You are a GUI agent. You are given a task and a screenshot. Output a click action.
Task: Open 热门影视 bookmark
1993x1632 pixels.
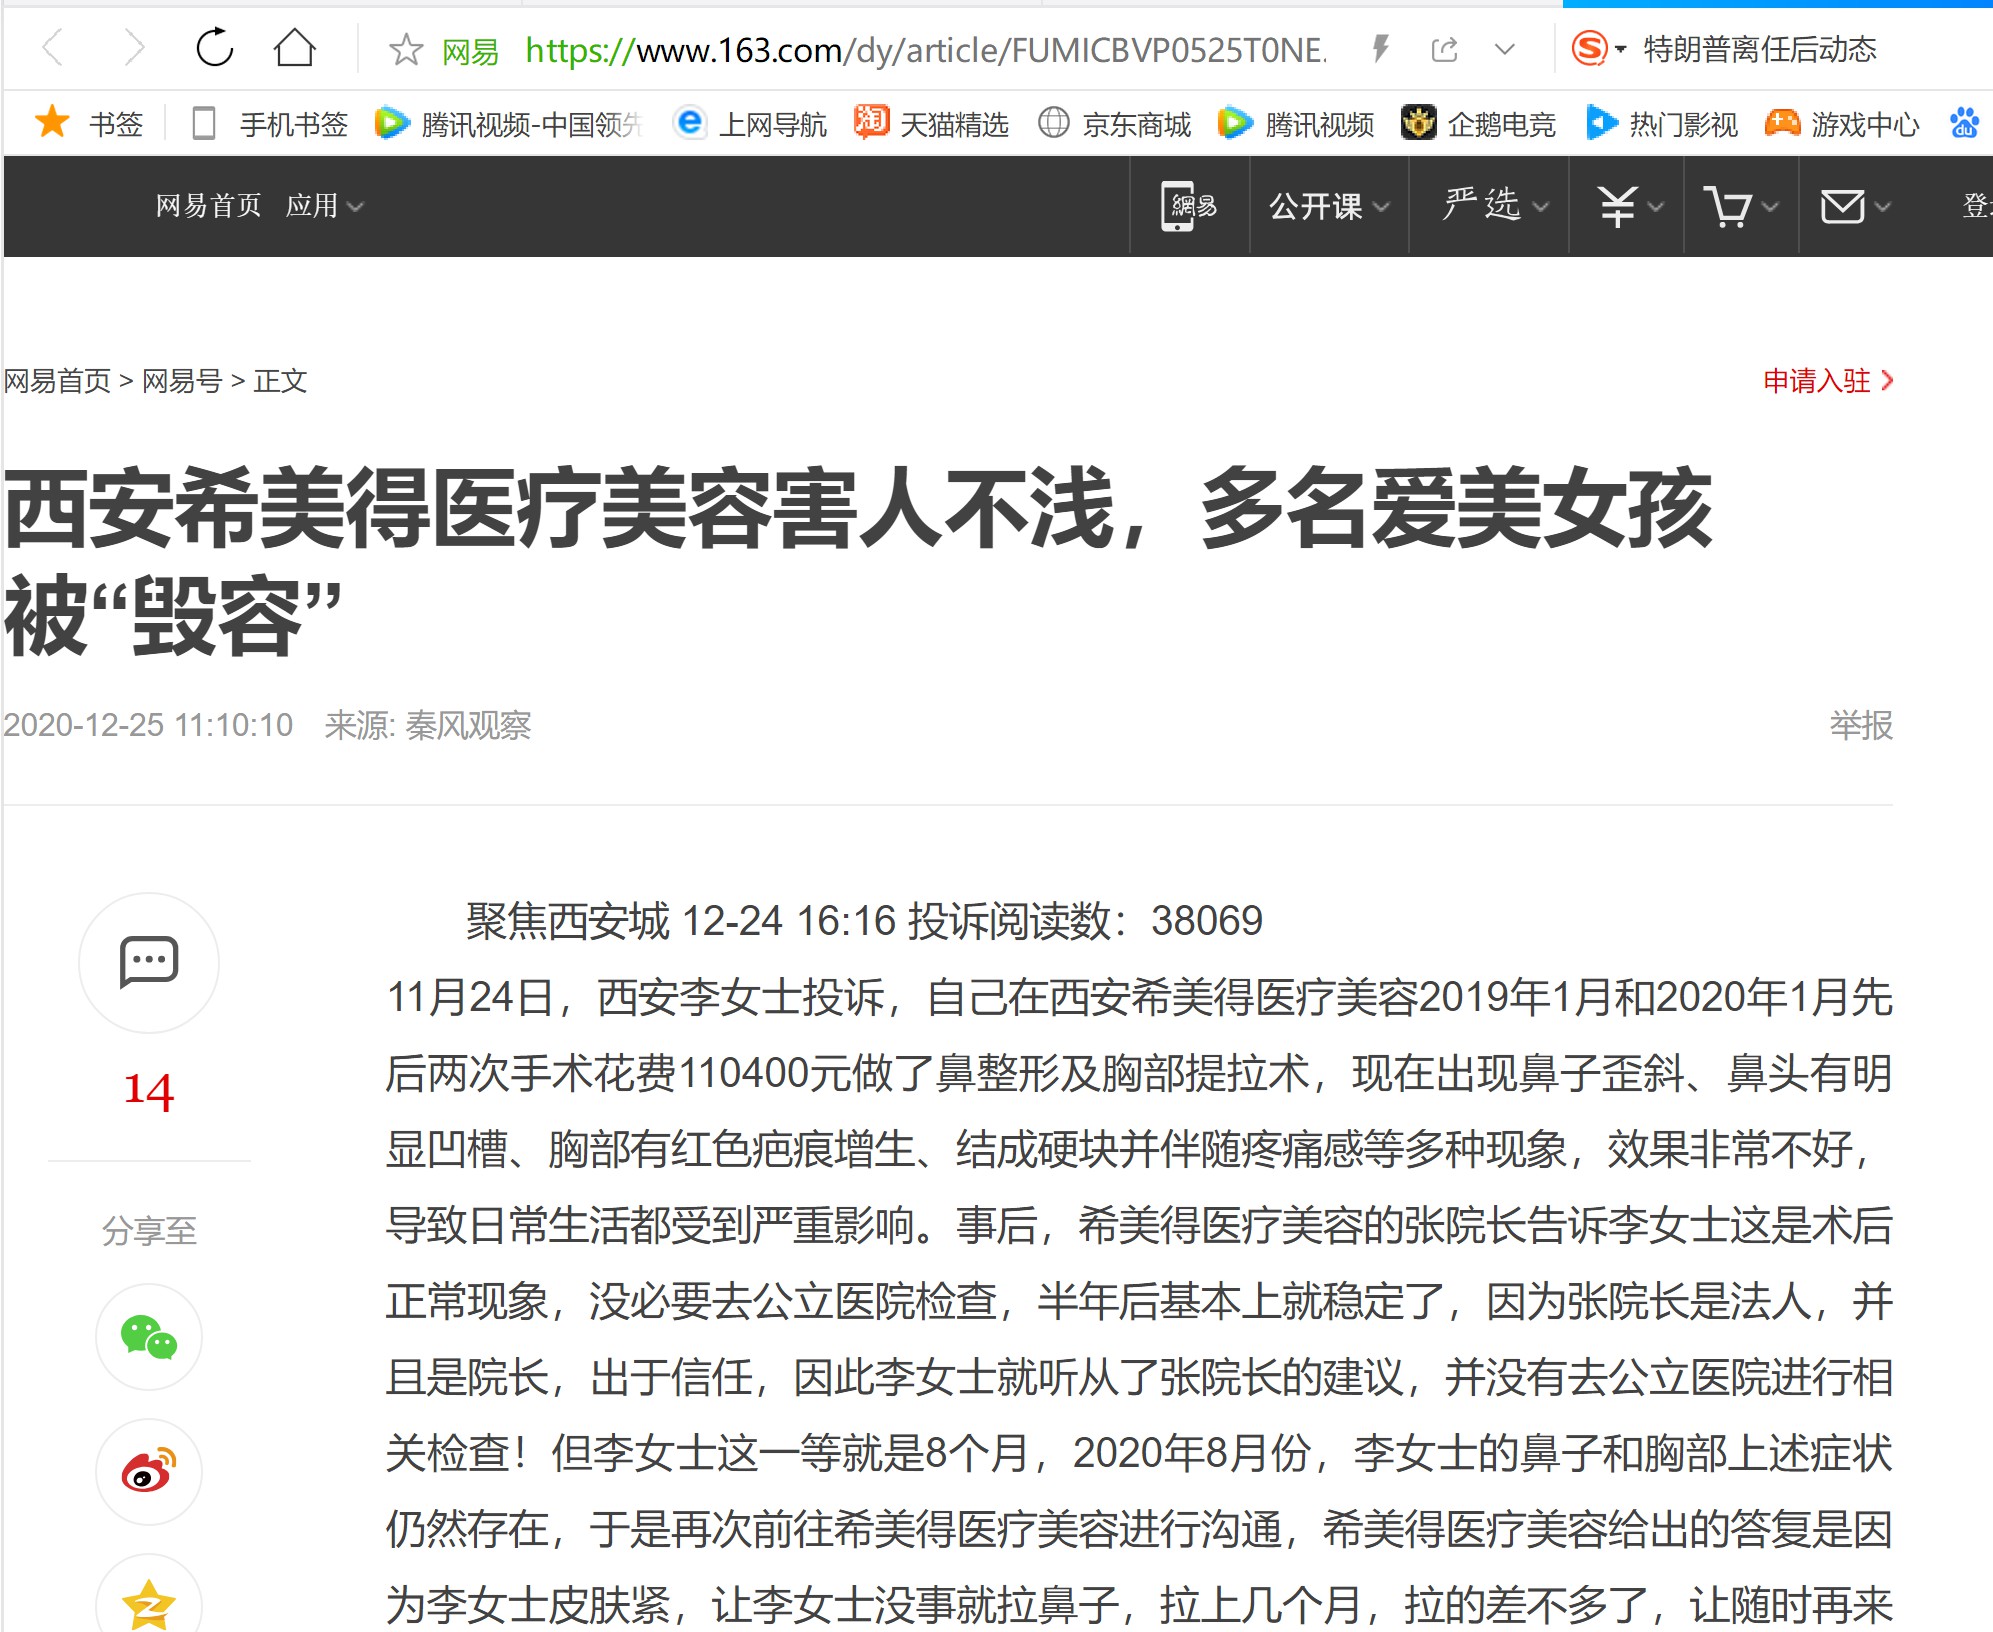pyautogui.click(x=1662, y=124)
